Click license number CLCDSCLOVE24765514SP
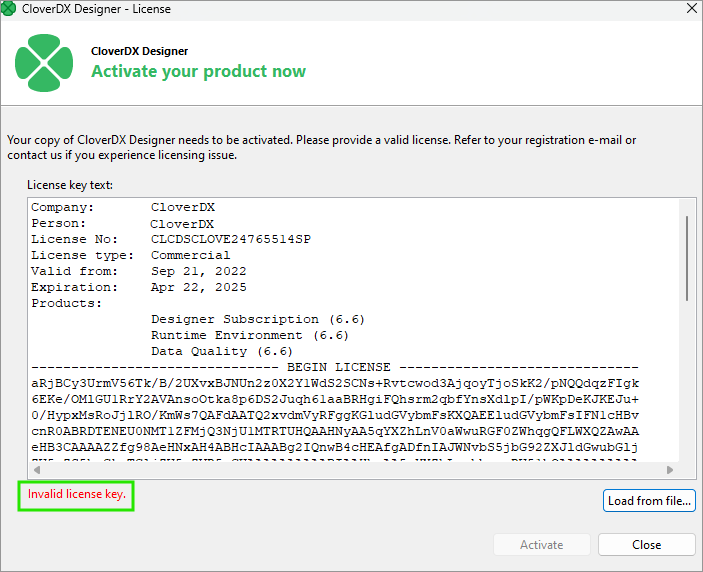This screenshot has width=703, height=572. (231, 239)
